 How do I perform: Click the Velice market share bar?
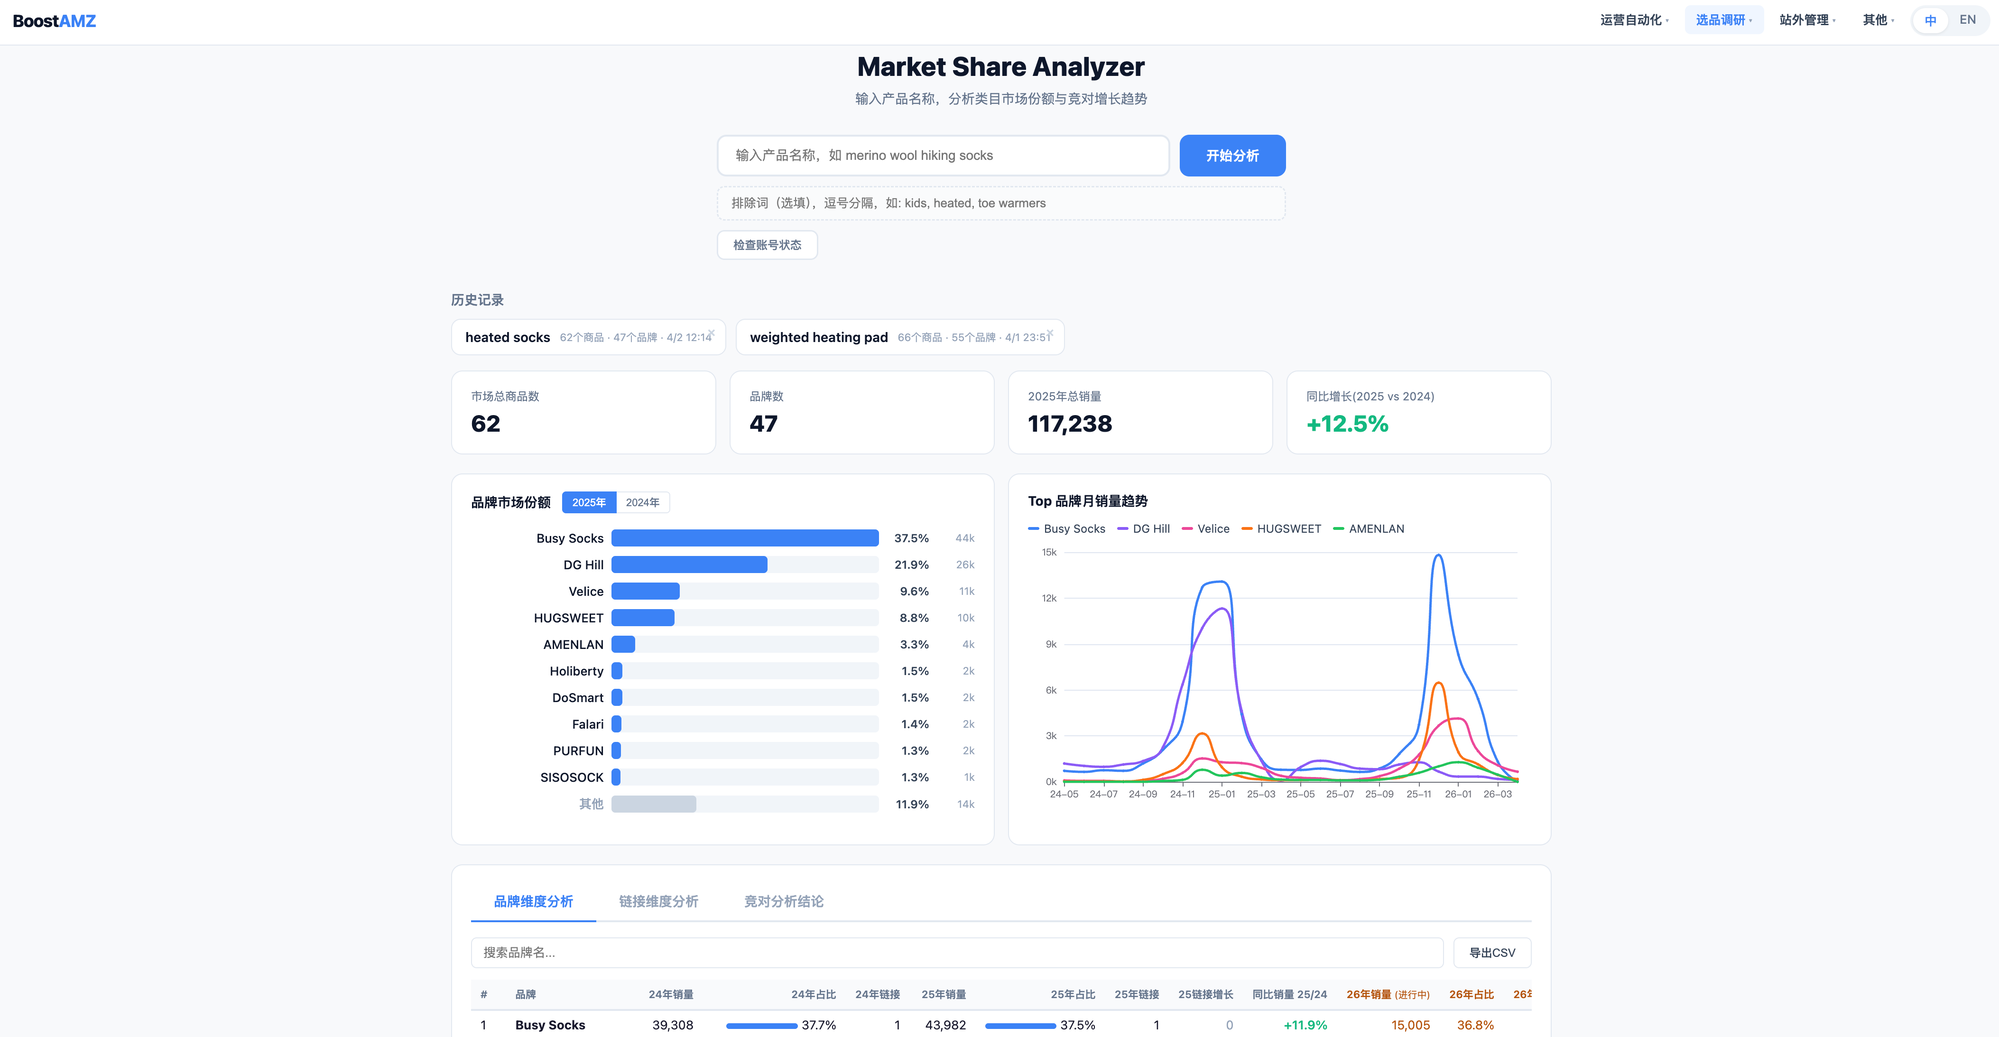[x=645, y=591]
